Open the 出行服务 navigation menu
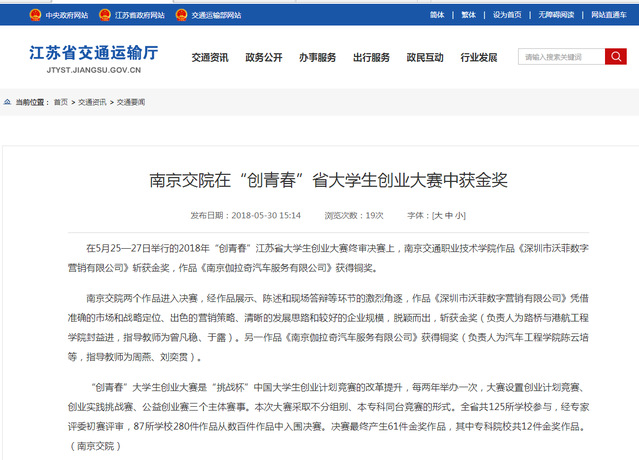The width and height of the screenshot is (639, 460). click(371, 58)
